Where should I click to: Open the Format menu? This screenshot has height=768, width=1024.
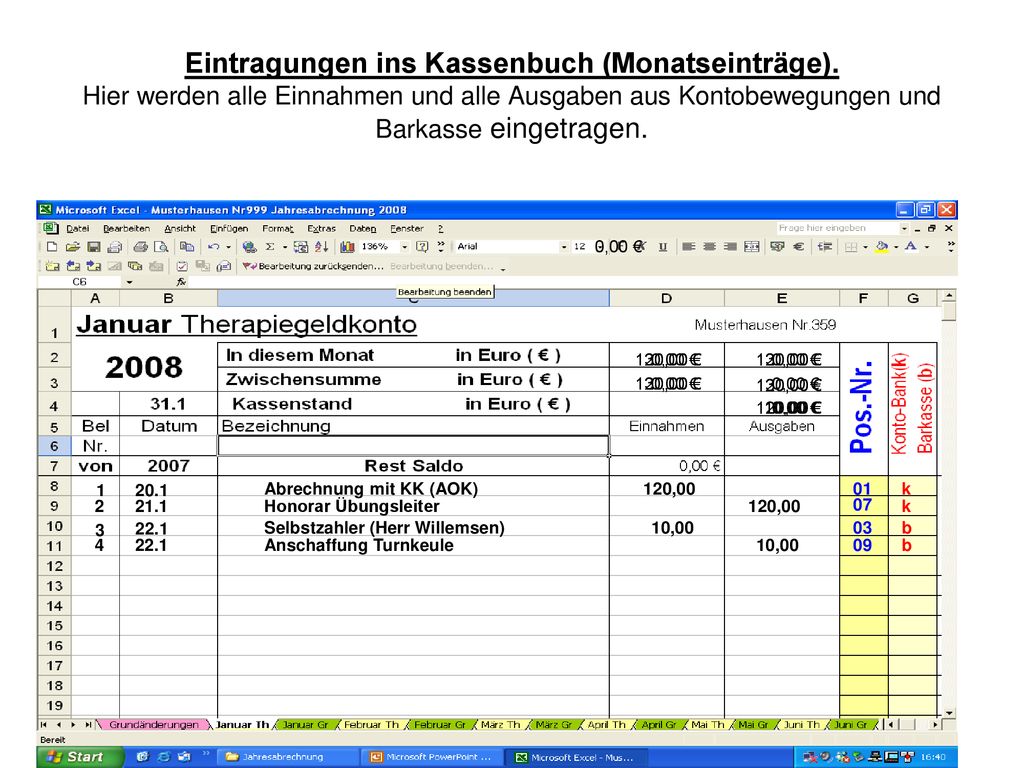[278, 229]
